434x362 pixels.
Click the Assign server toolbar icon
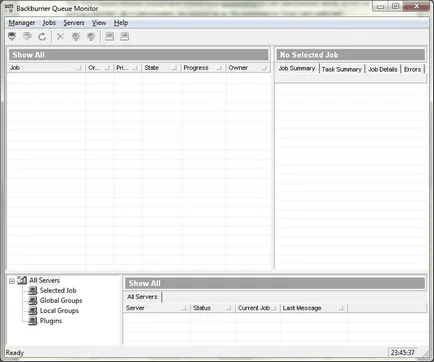(x=109, y=37)
